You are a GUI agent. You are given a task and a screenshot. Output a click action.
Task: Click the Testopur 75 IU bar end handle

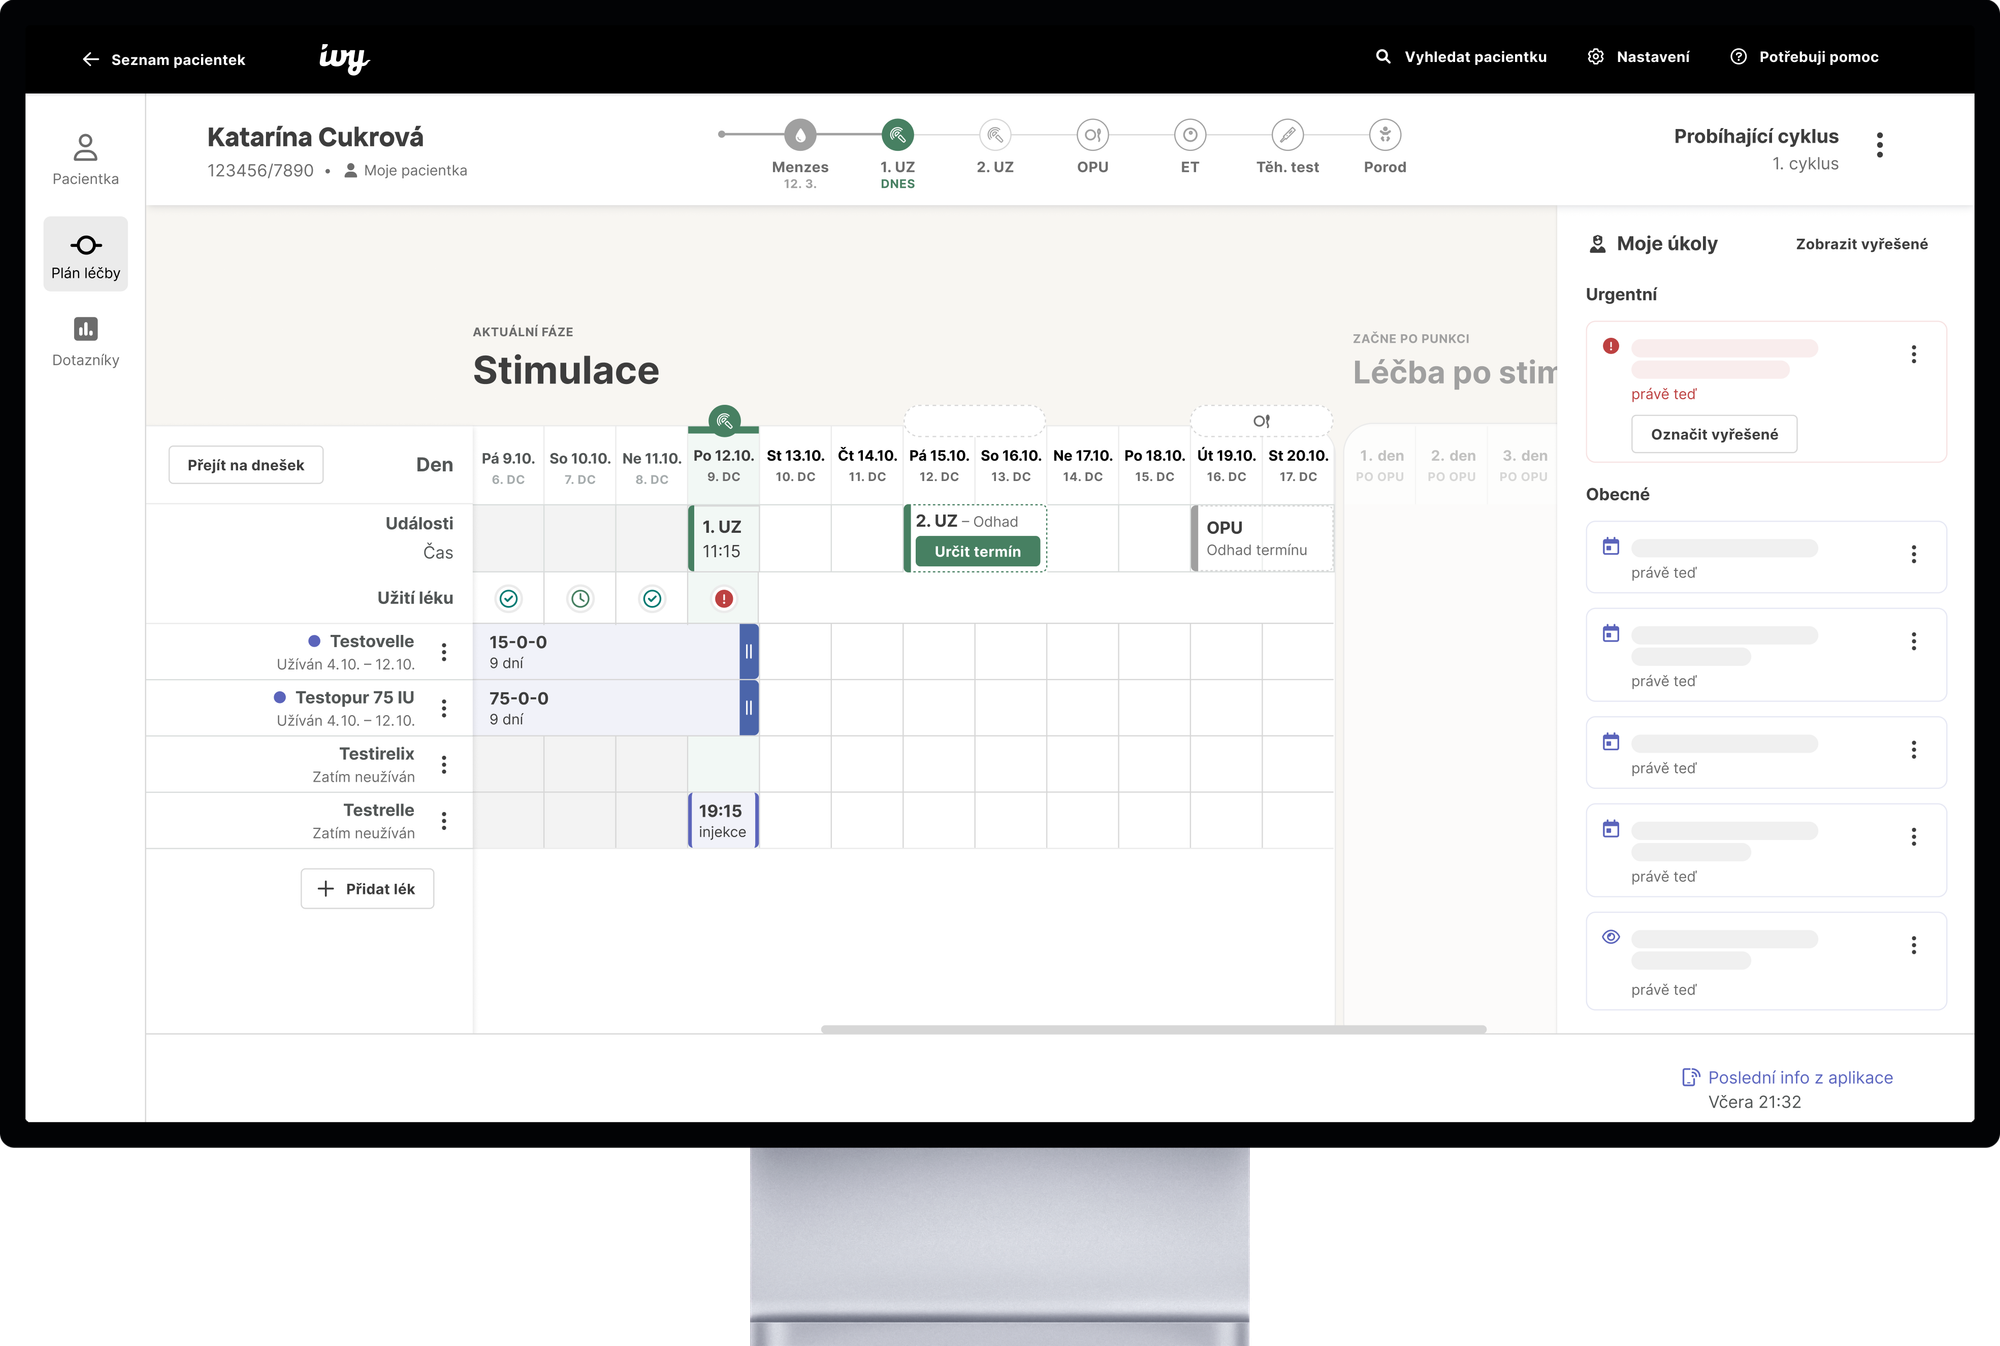pyautogui.click(x=749, y=708)
